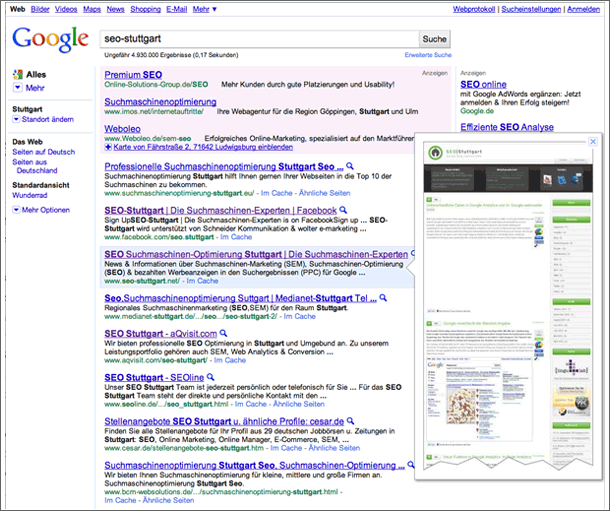The height and width of the screenshot is (511, 610).
Task: Open Im Cache for aqvisit.com result
Action: [x=230, y=360]
